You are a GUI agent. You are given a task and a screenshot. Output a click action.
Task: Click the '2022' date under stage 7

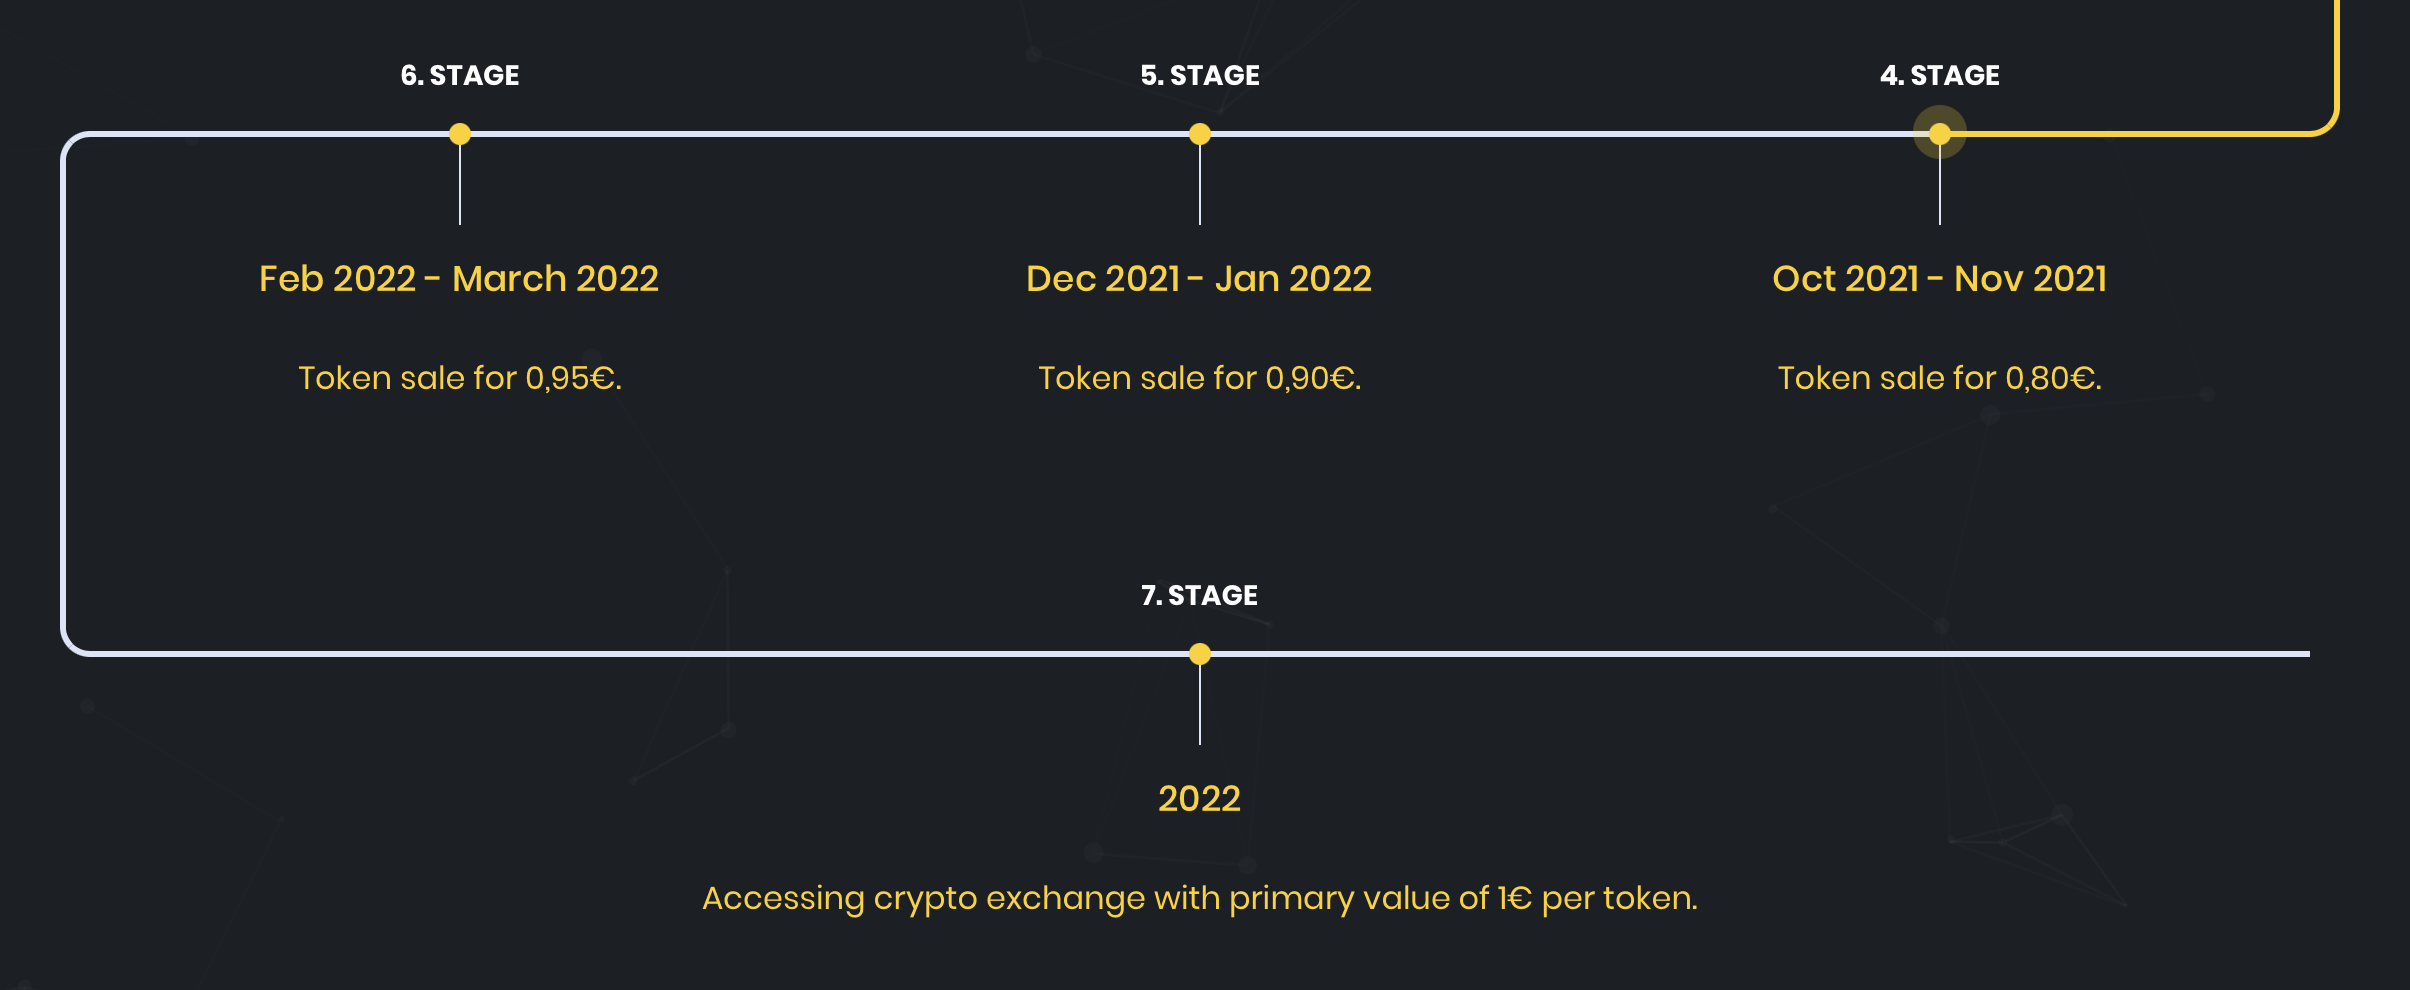click(1199, 799)
